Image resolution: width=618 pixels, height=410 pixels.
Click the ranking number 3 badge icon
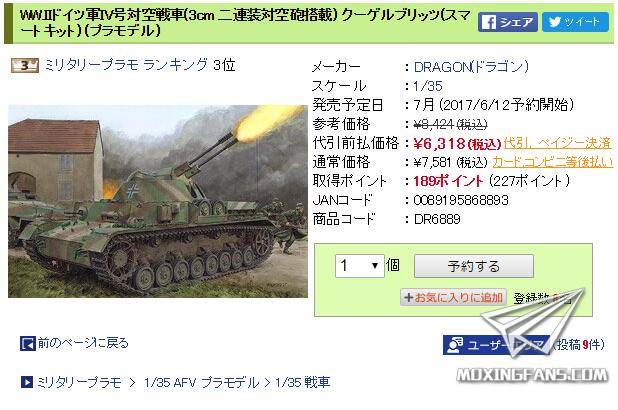(25, 65)
